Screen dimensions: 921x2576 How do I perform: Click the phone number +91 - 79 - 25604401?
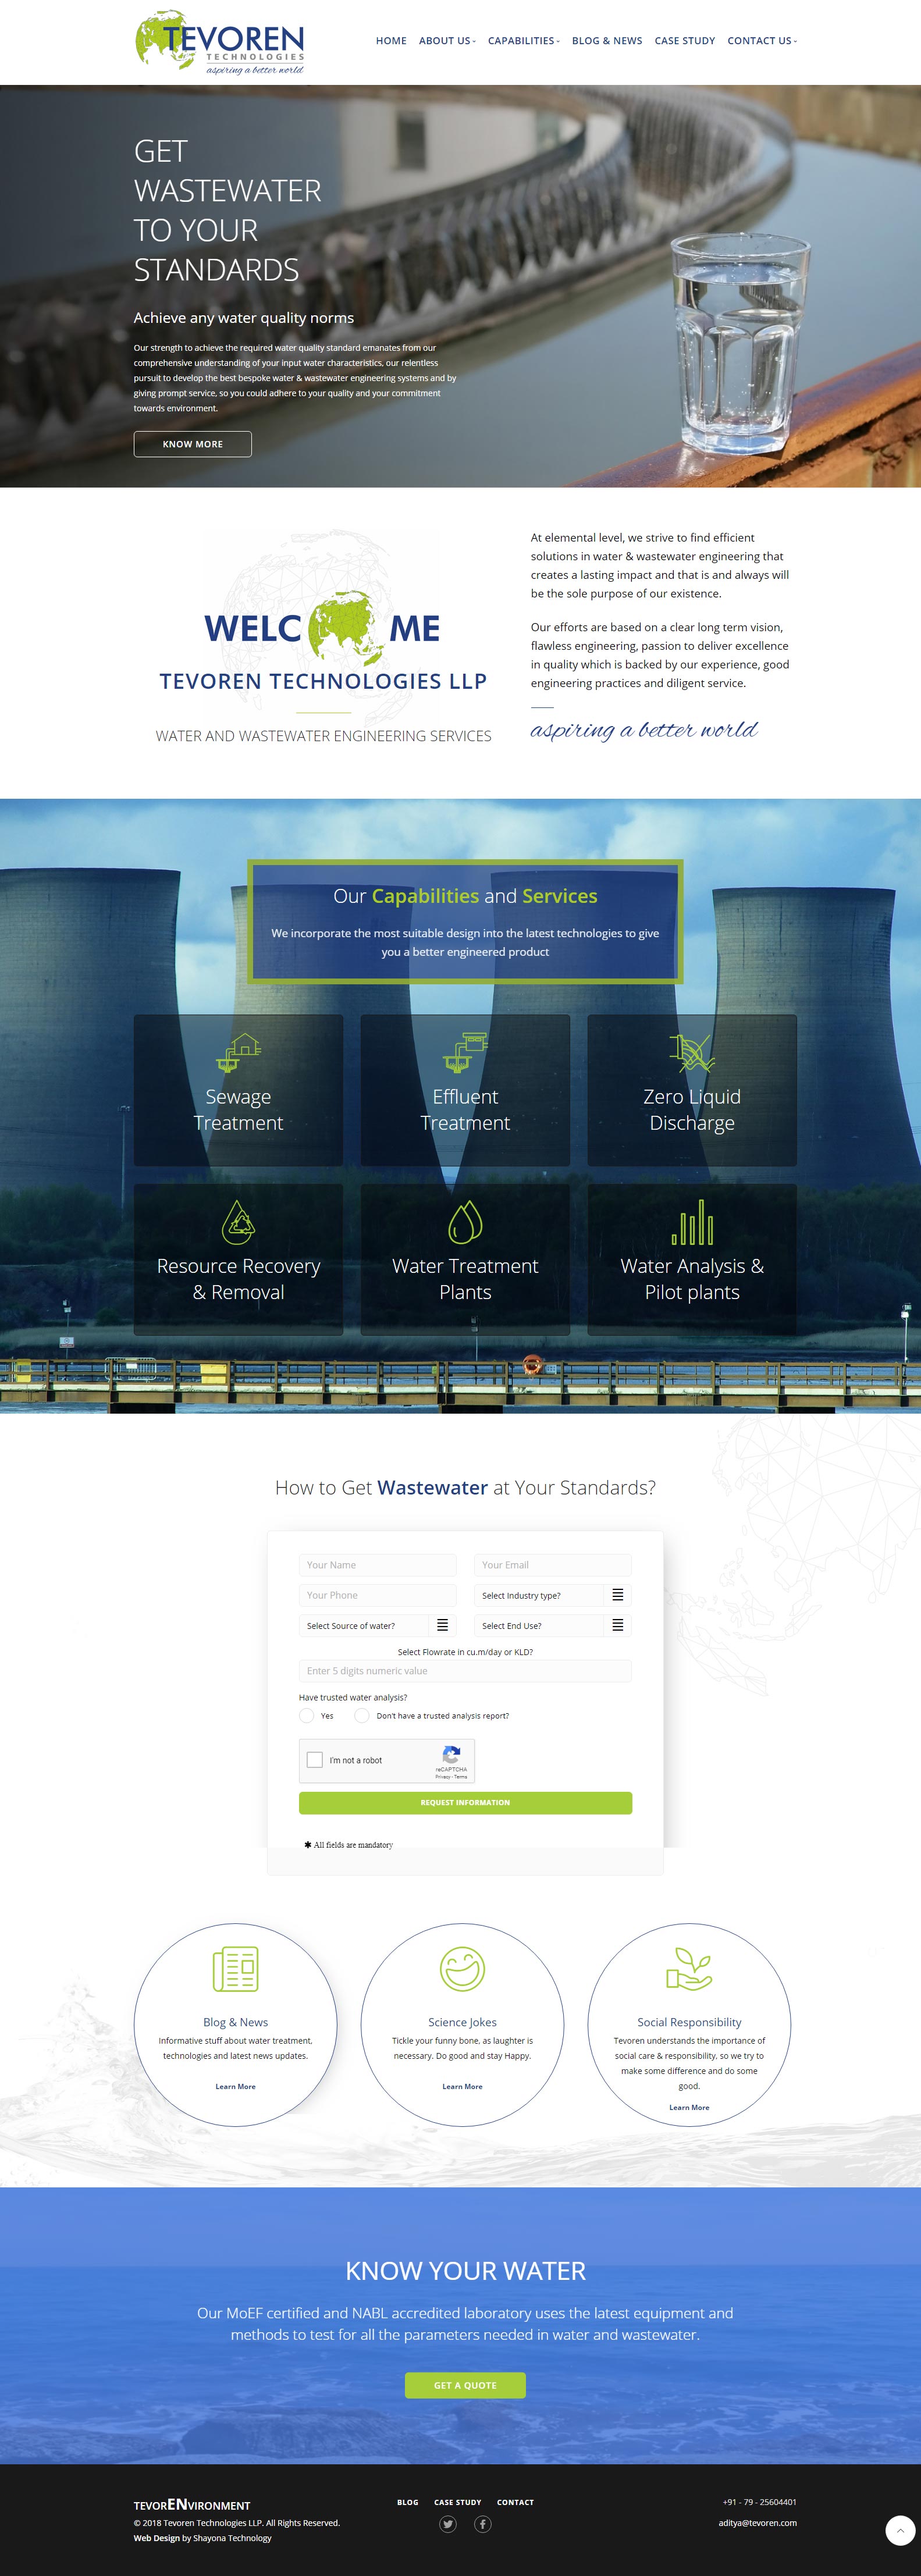click(x=760, y=2502)
